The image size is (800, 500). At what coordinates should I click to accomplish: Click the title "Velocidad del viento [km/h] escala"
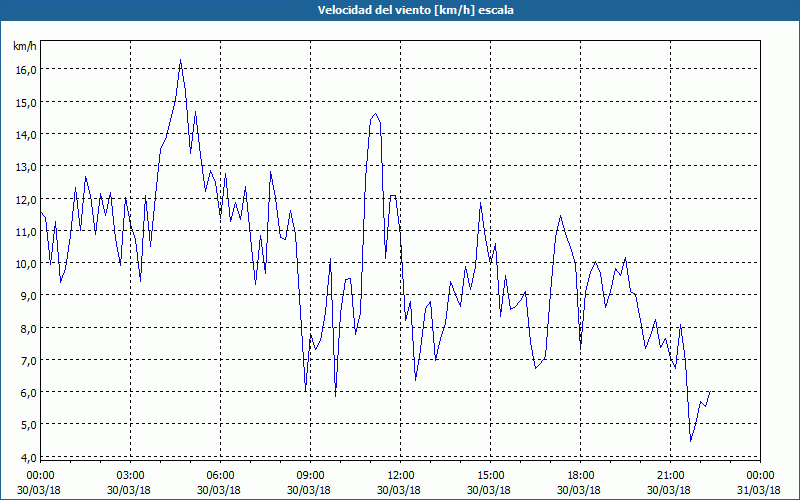(415, 10)
